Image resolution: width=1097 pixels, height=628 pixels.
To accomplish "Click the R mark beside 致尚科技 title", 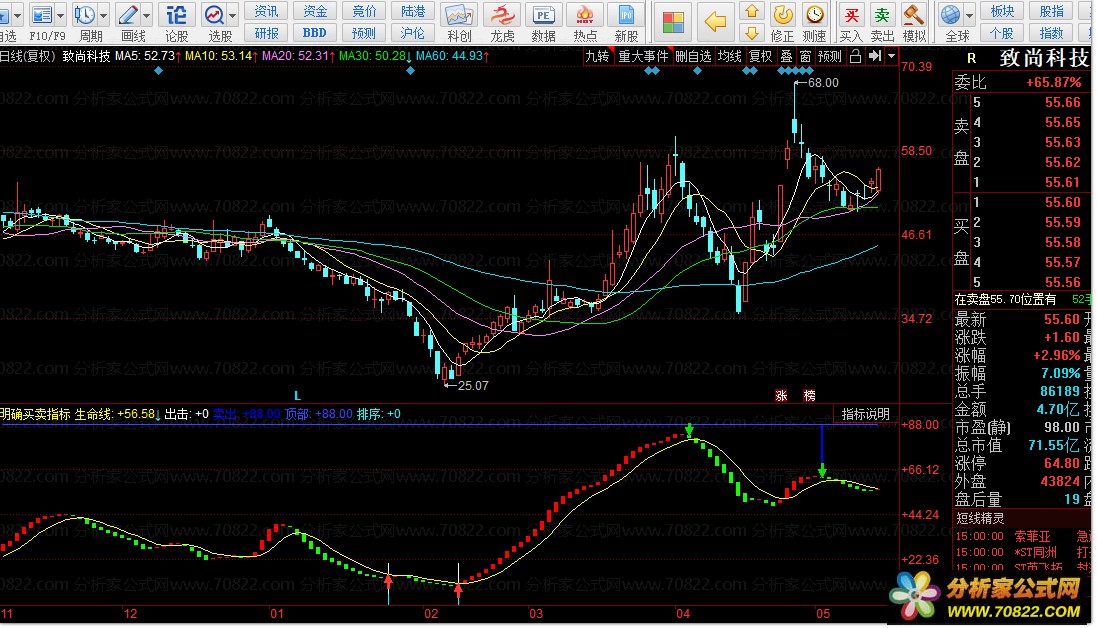I will tap(971, 59).
